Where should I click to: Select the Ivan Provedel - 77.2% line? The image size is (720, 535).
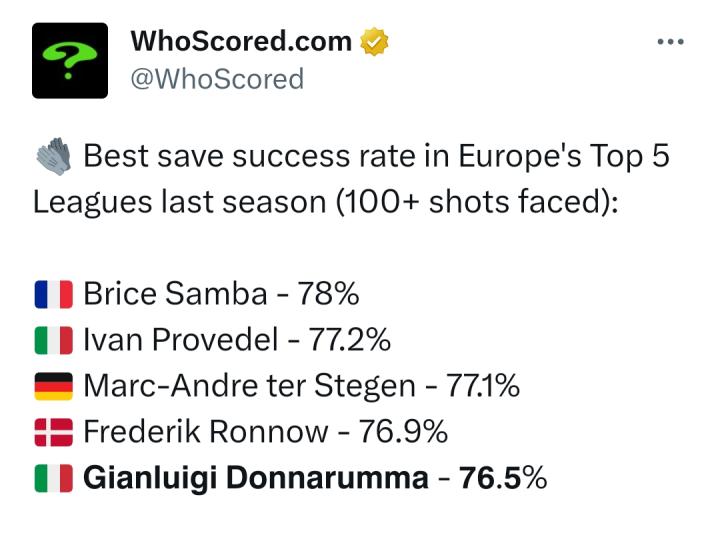click(236, 340)
